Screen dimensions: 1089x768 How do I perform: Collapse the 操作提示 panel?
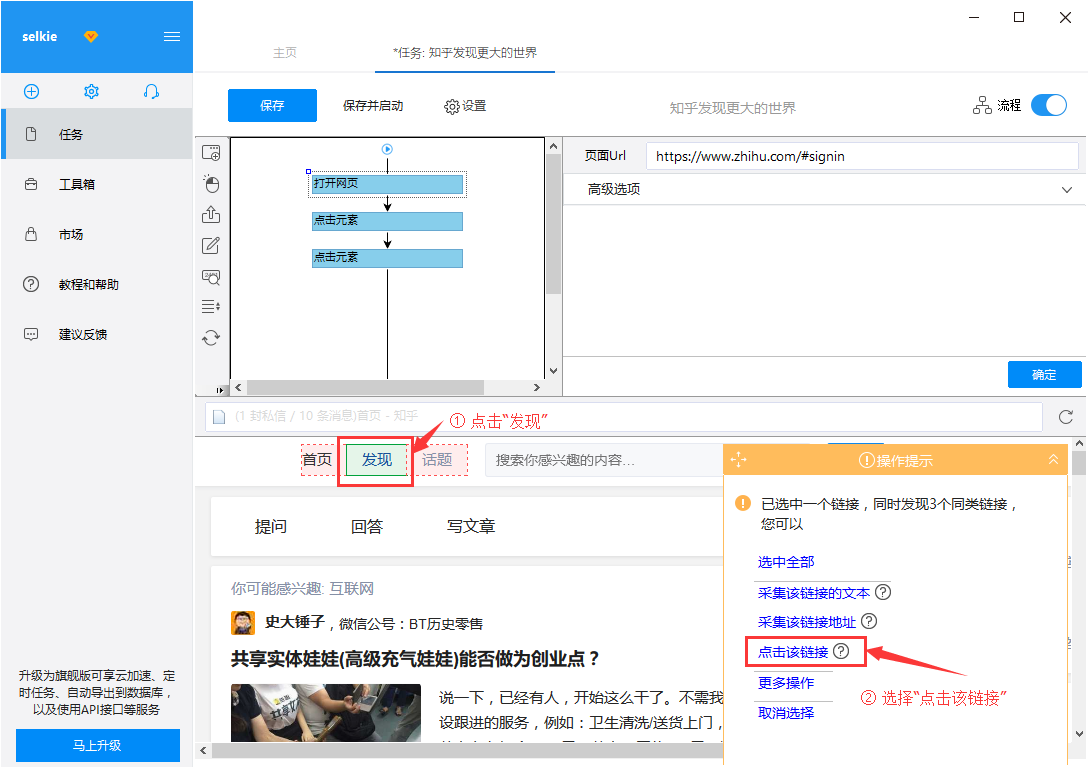1054,460
